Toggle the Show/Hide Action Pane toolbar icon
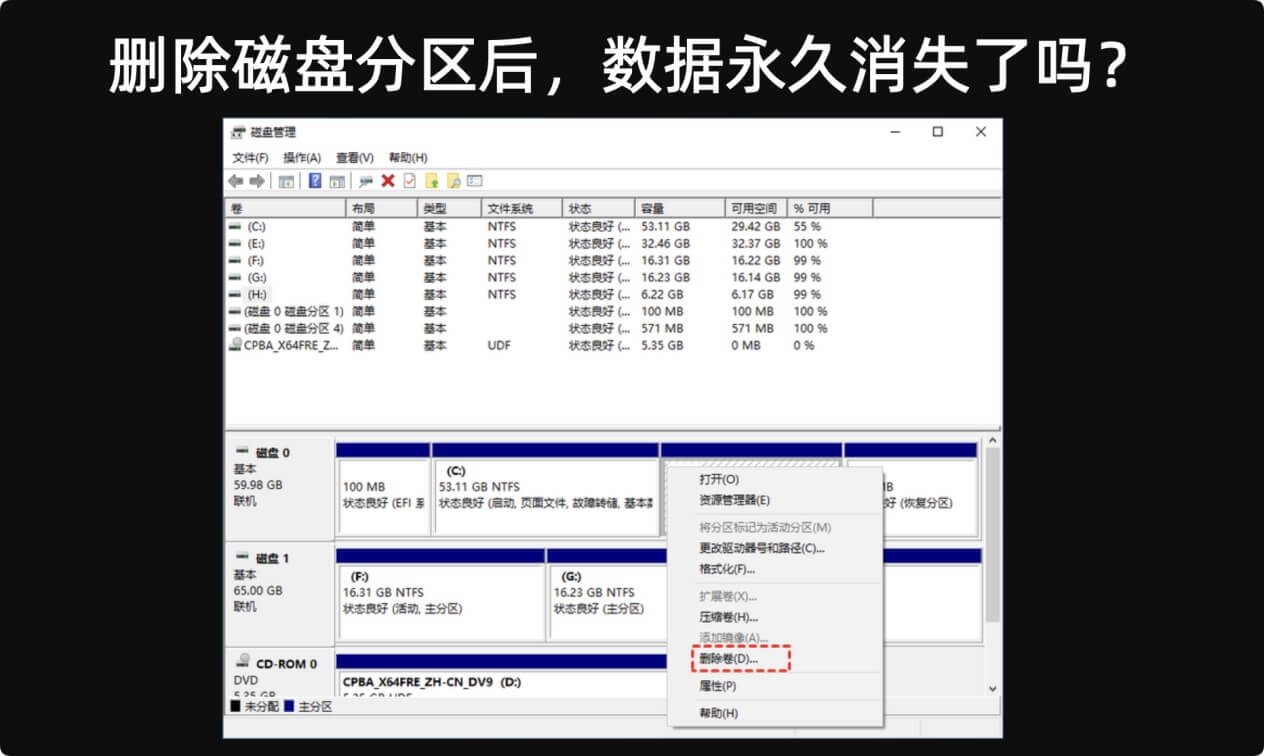Screen dimensions: 1264x756 tap(338, 181)
